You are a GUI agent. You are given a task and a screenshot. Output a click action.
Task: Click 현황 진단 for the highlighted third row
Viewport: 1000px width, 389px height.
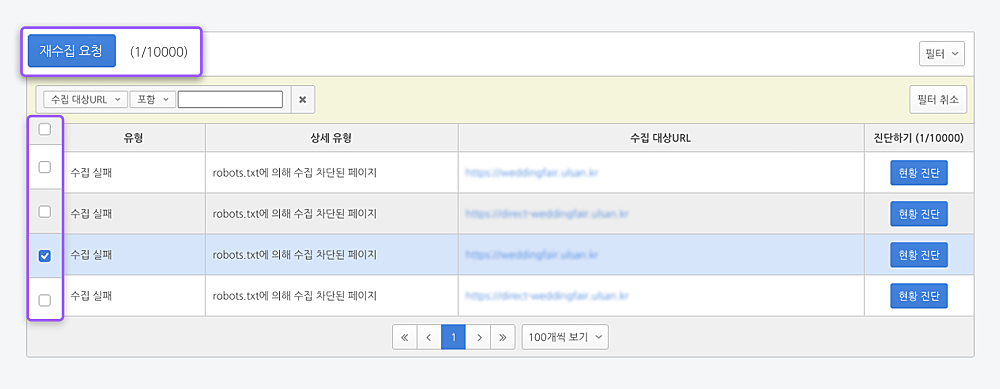pos(919,255)
